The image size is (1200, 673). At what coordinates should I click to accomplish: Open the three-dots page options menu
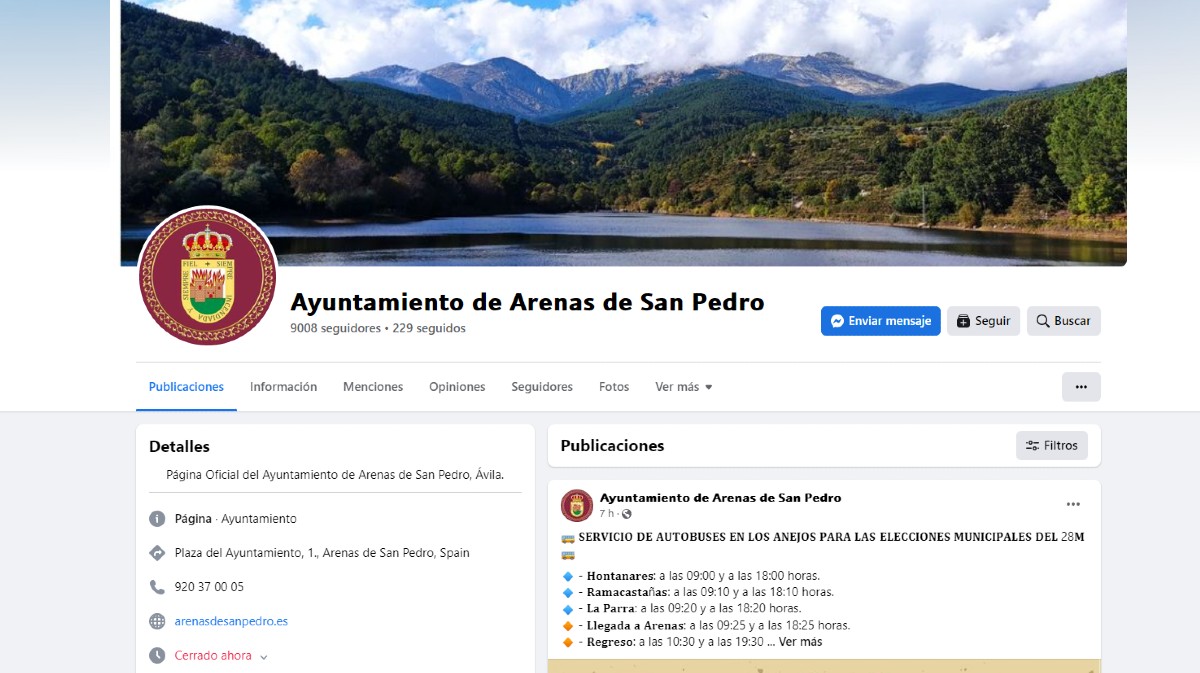coord(1081,387)
